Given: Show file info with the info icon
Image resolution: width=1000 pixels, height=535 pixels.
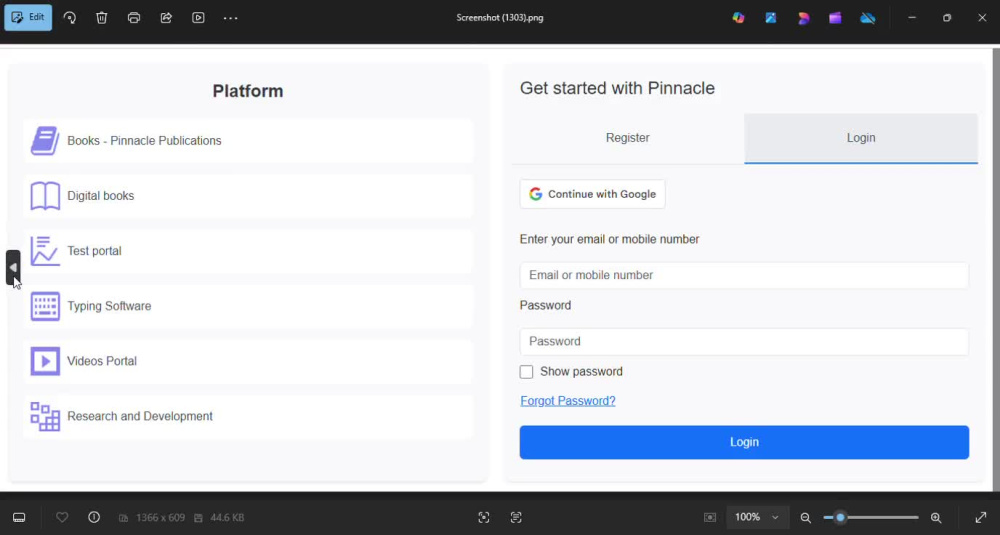Looking at the screenshot, I should point(94,517).
